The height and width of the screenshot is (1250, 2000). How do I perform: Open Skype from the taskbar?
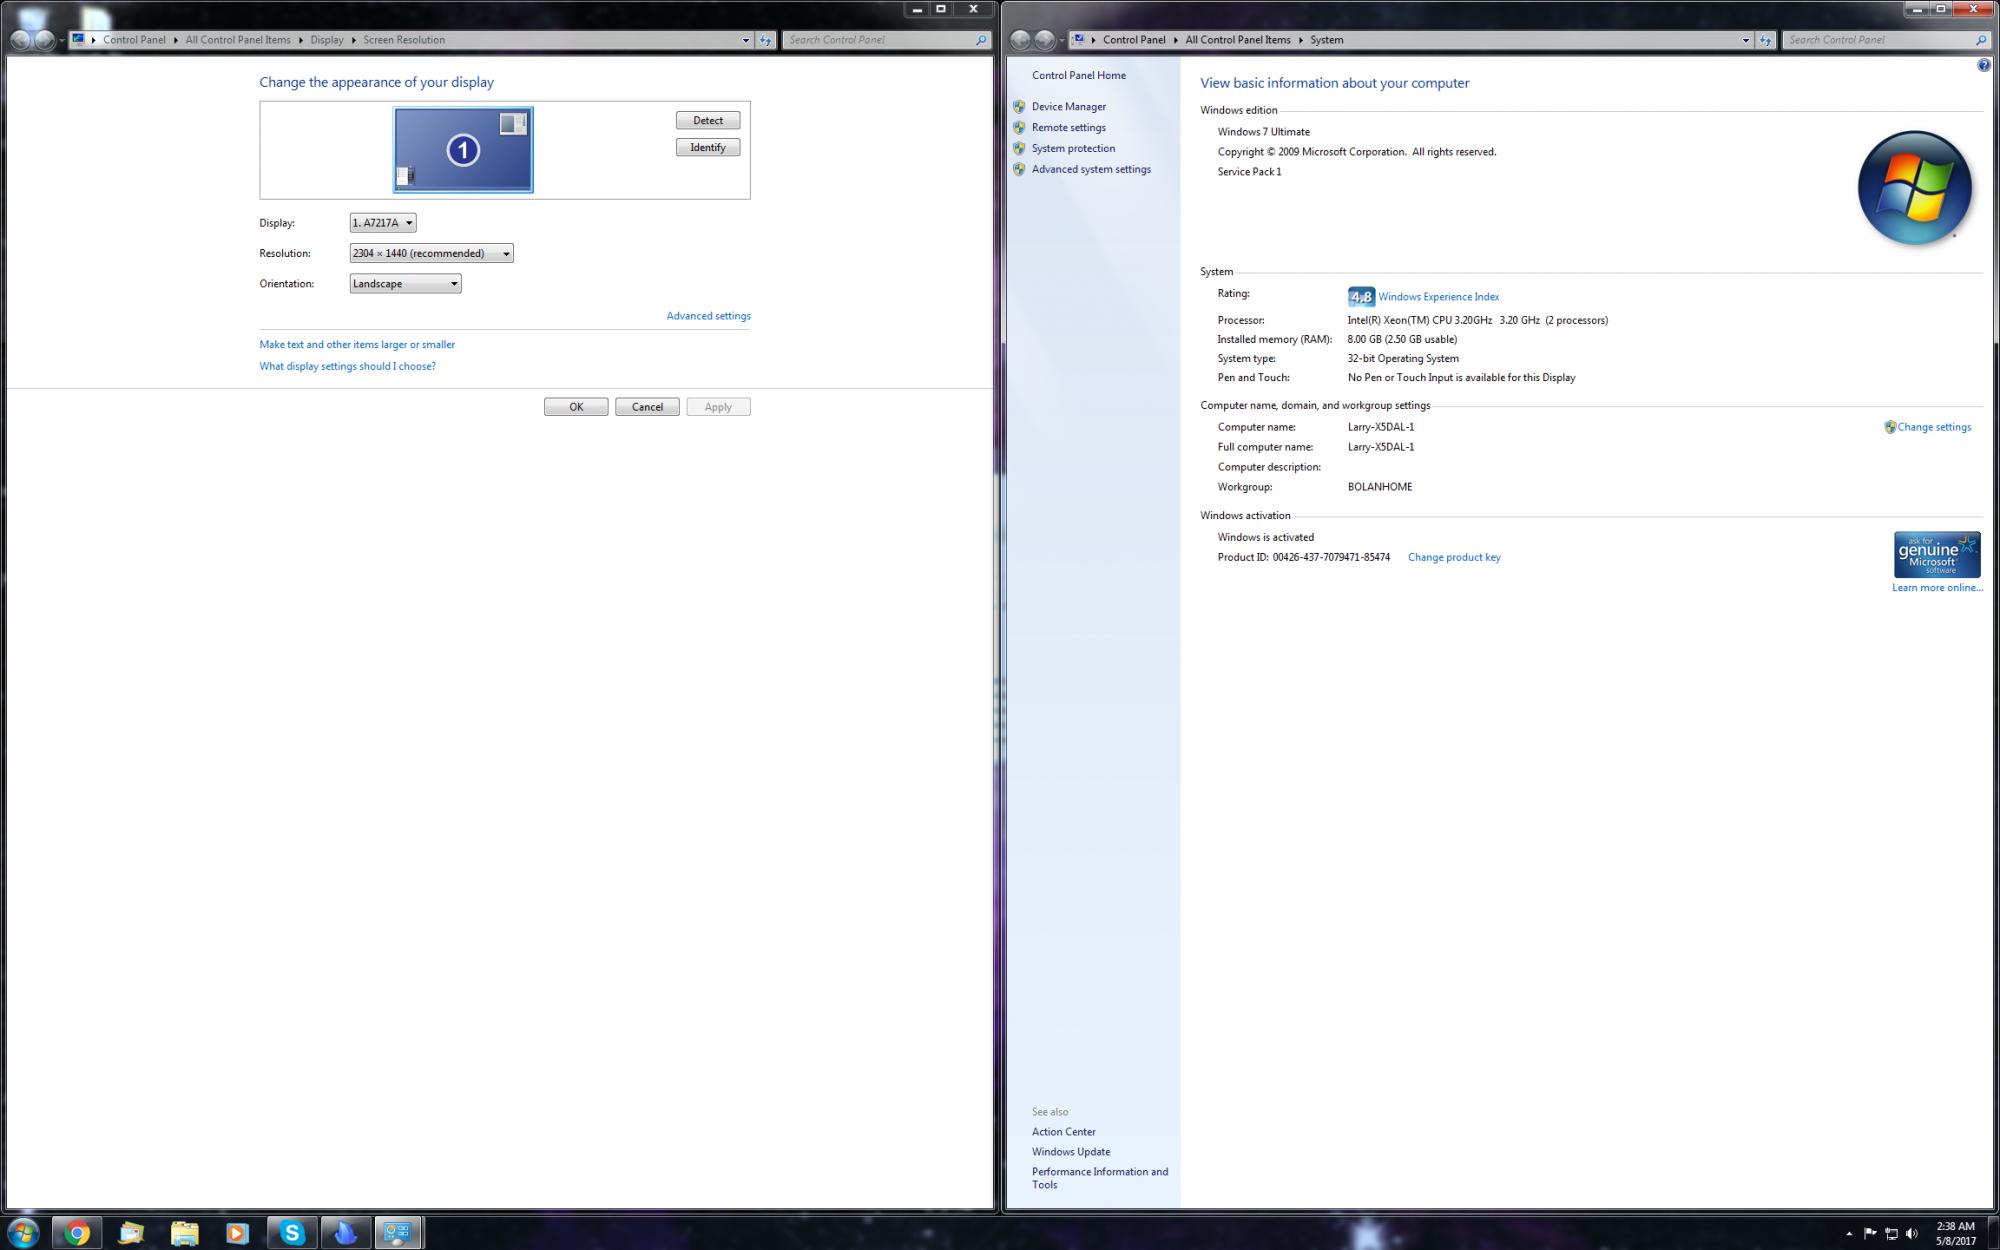(x=292, y=1233)
